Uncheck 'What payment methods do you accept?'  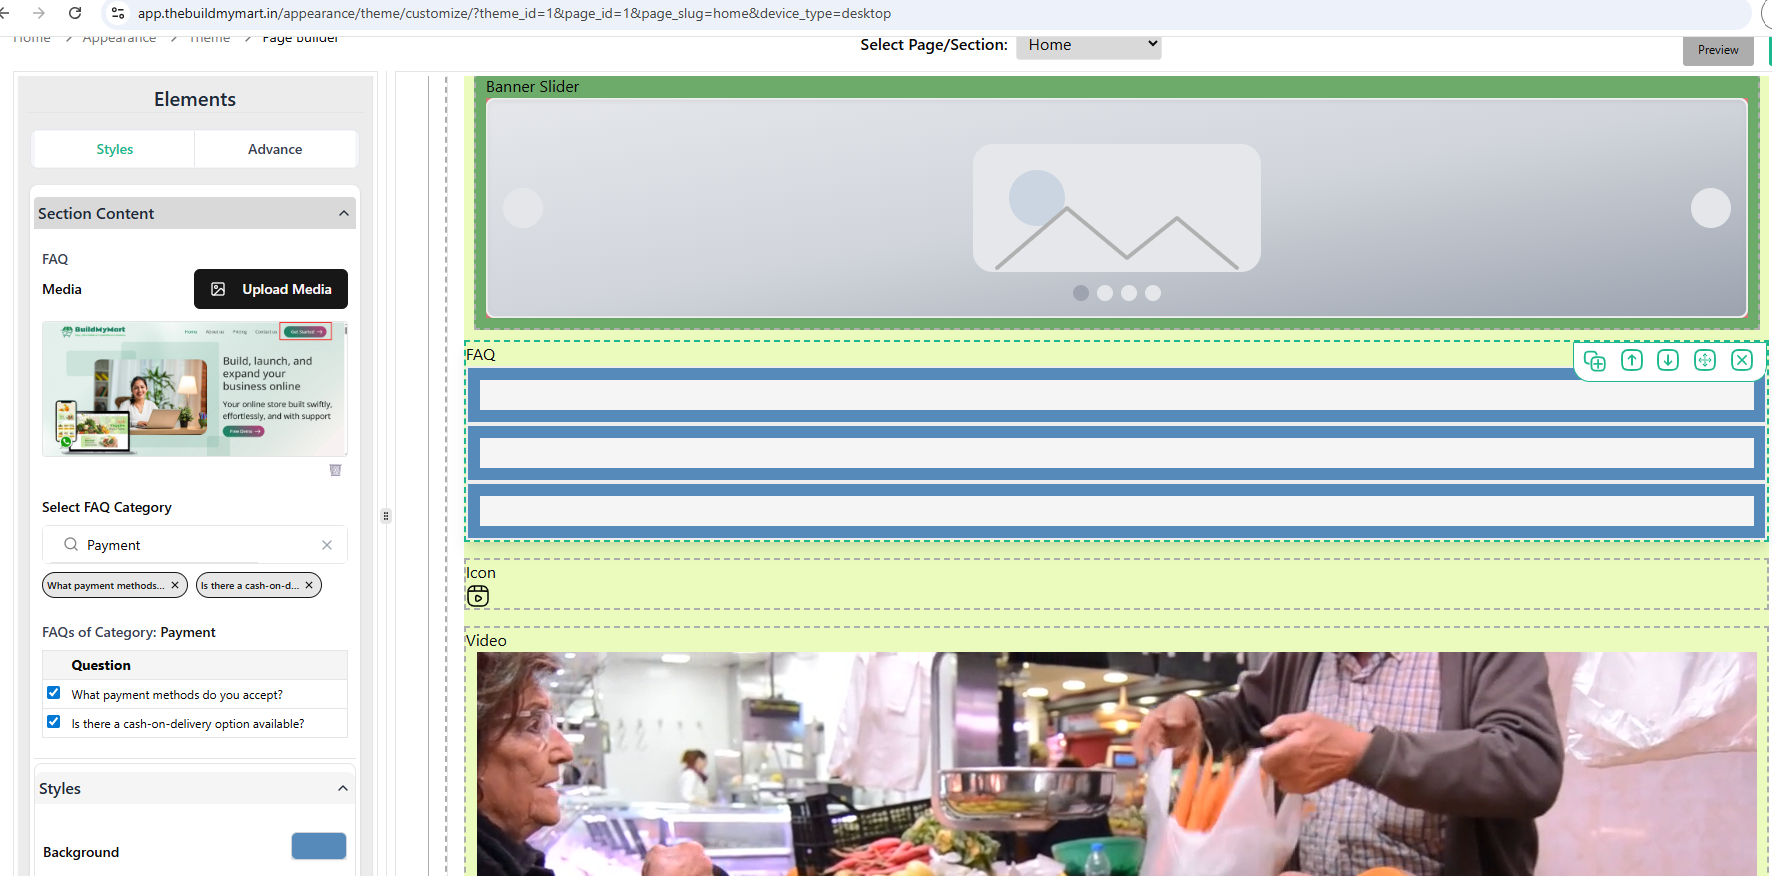tap(54, 693)
